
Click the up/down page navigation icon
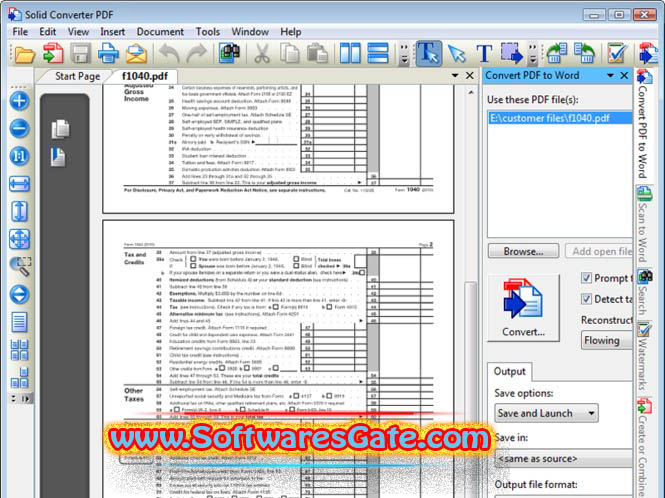click(19, 294)
